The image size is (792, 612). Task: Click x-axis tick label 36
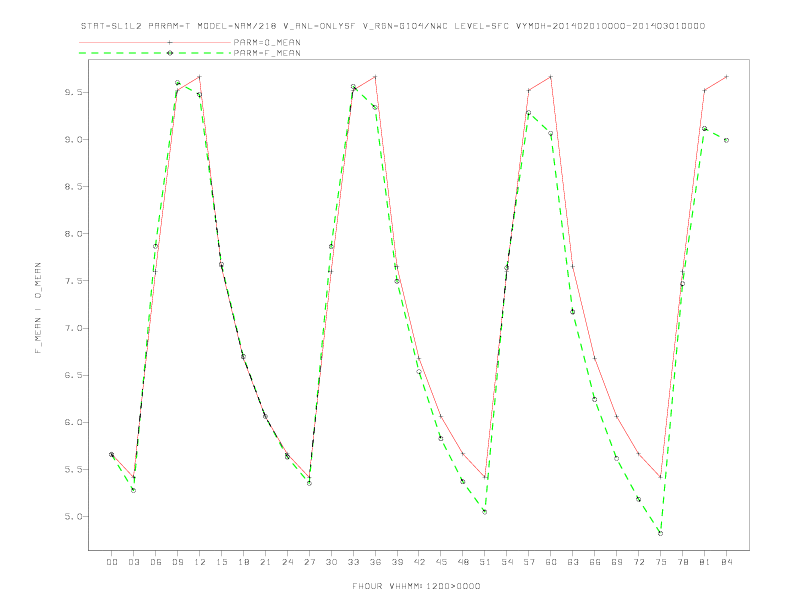coord(375,562)
